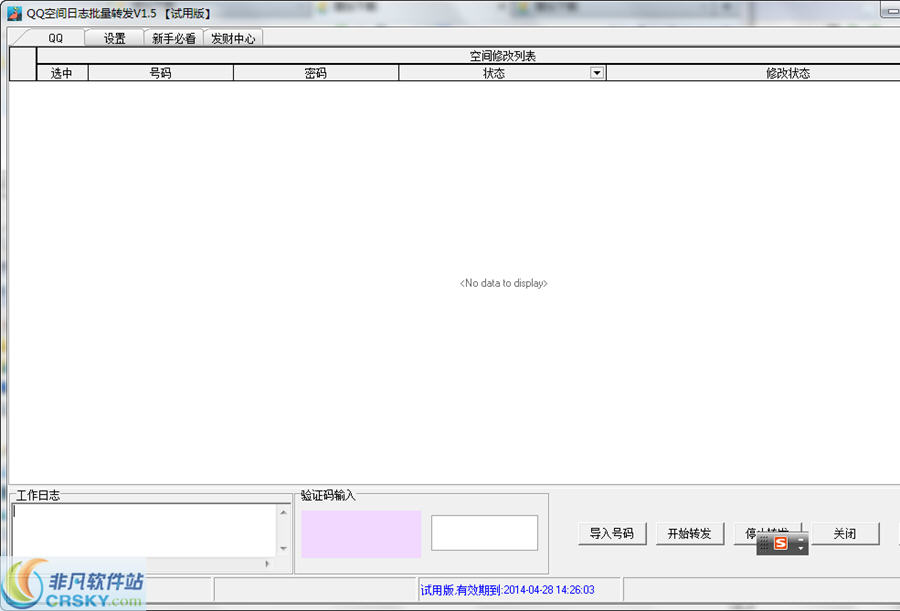Open the 新手必看 tab
Screen dimensions: 900x611
tap(174, 38)
